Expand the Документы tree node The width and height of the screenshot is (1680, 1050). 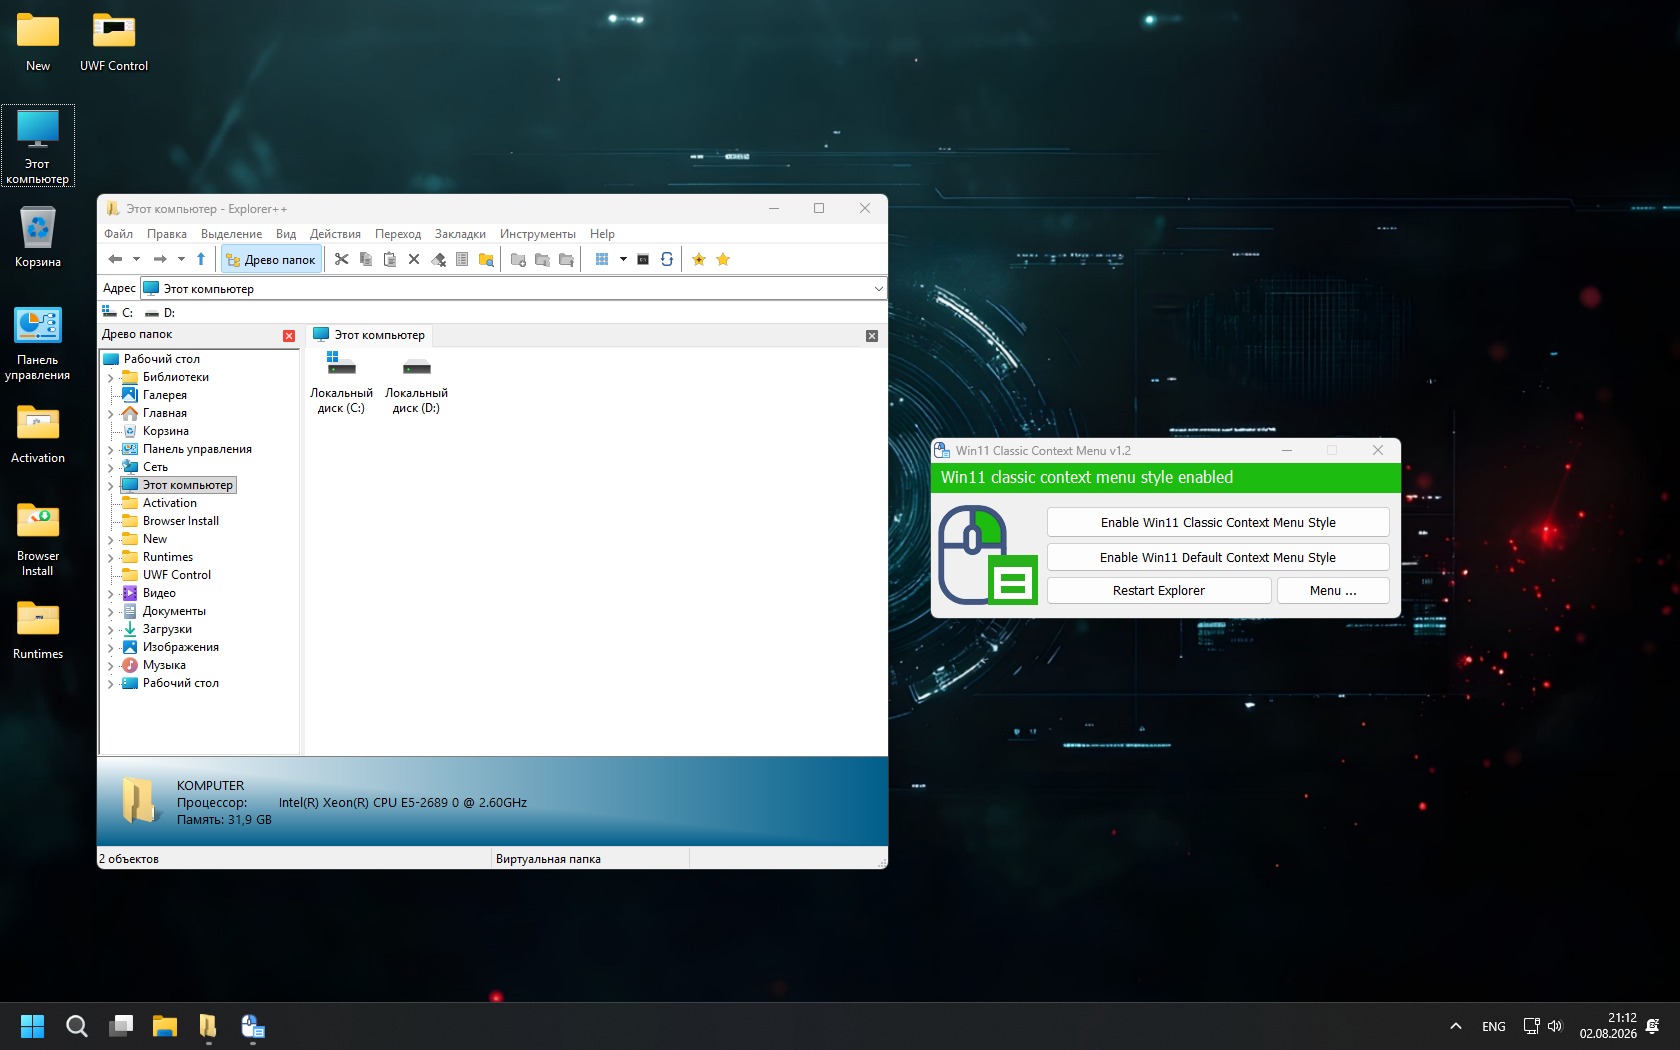pyautogui.click(x=110, y=612)
